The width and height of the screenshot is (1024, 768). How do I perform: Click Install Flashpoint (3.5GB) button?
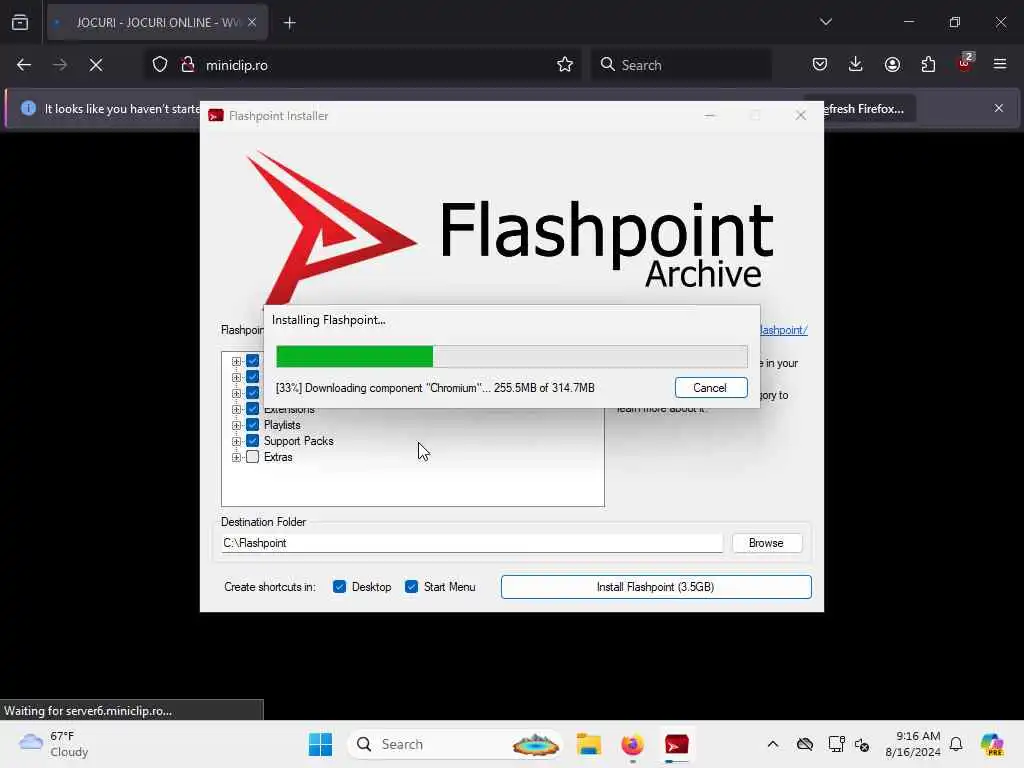(x=656, y=586)
